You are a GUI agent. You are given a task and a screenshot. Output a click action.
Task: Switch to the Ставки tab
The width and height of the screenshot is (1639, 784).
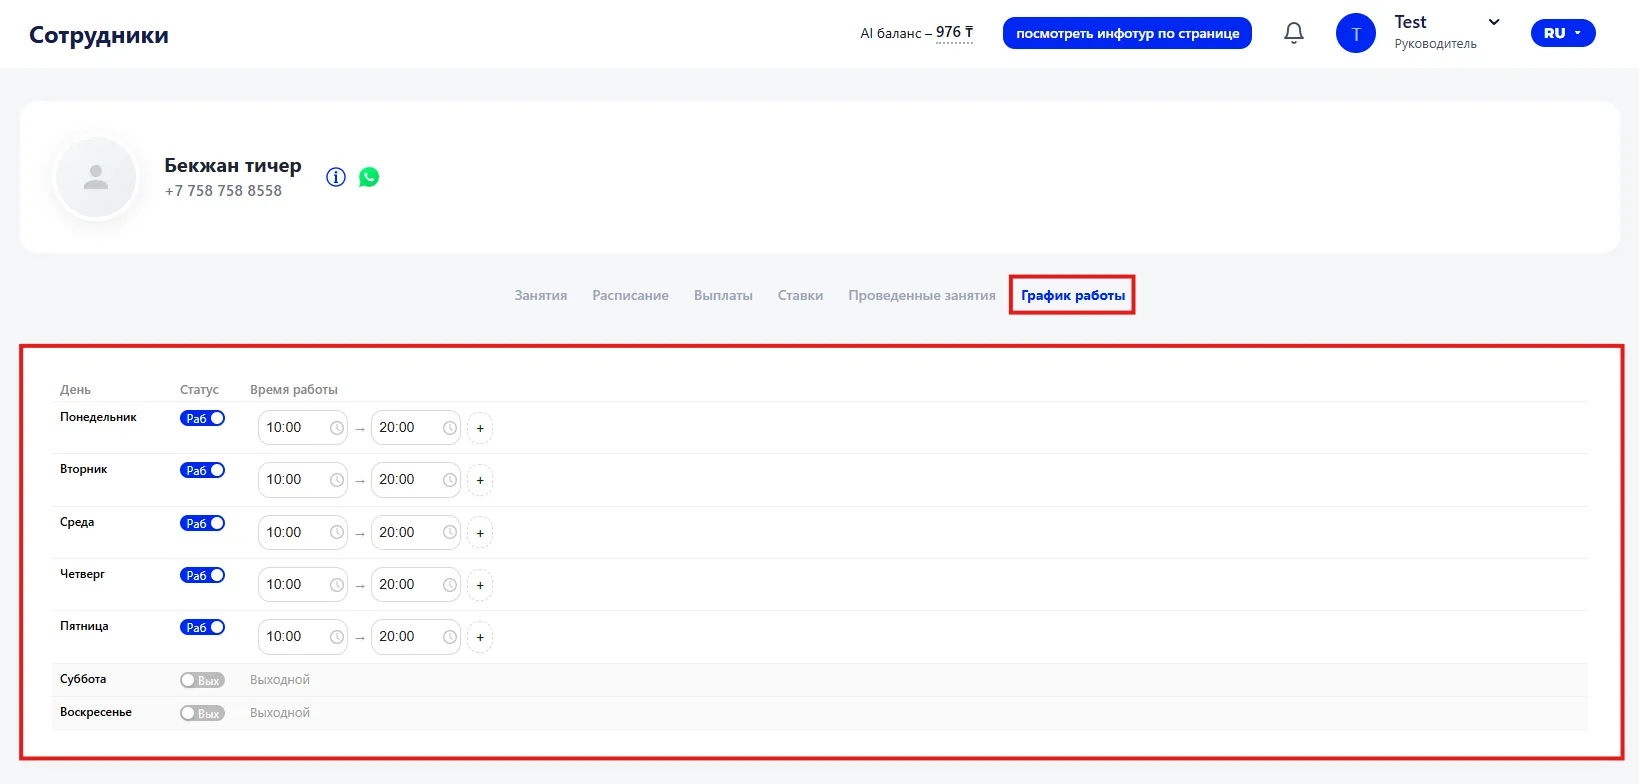(x=800, y=295)
